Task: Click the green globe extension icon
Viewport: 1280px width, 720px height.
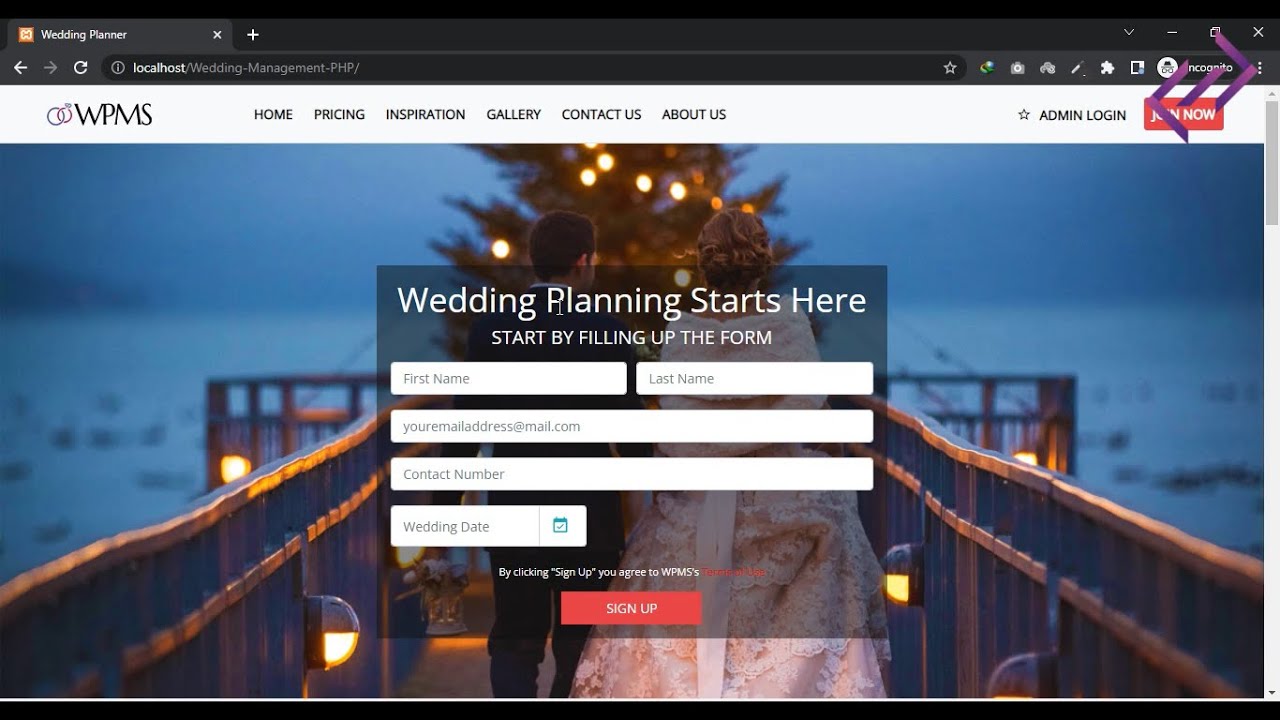Action: [x=987, y=68]
